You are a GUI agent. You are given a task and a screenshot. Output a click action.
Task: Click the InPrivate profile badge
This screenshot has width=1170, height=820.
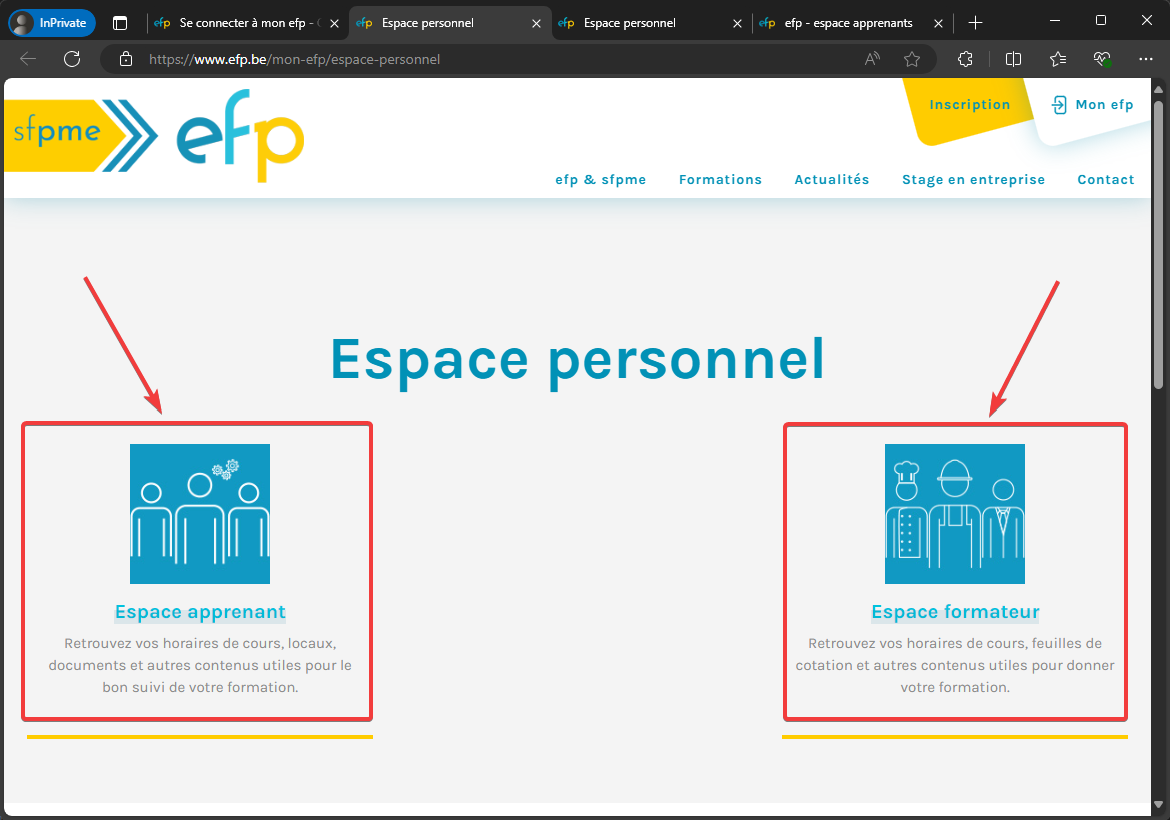(x=51, y=23)
